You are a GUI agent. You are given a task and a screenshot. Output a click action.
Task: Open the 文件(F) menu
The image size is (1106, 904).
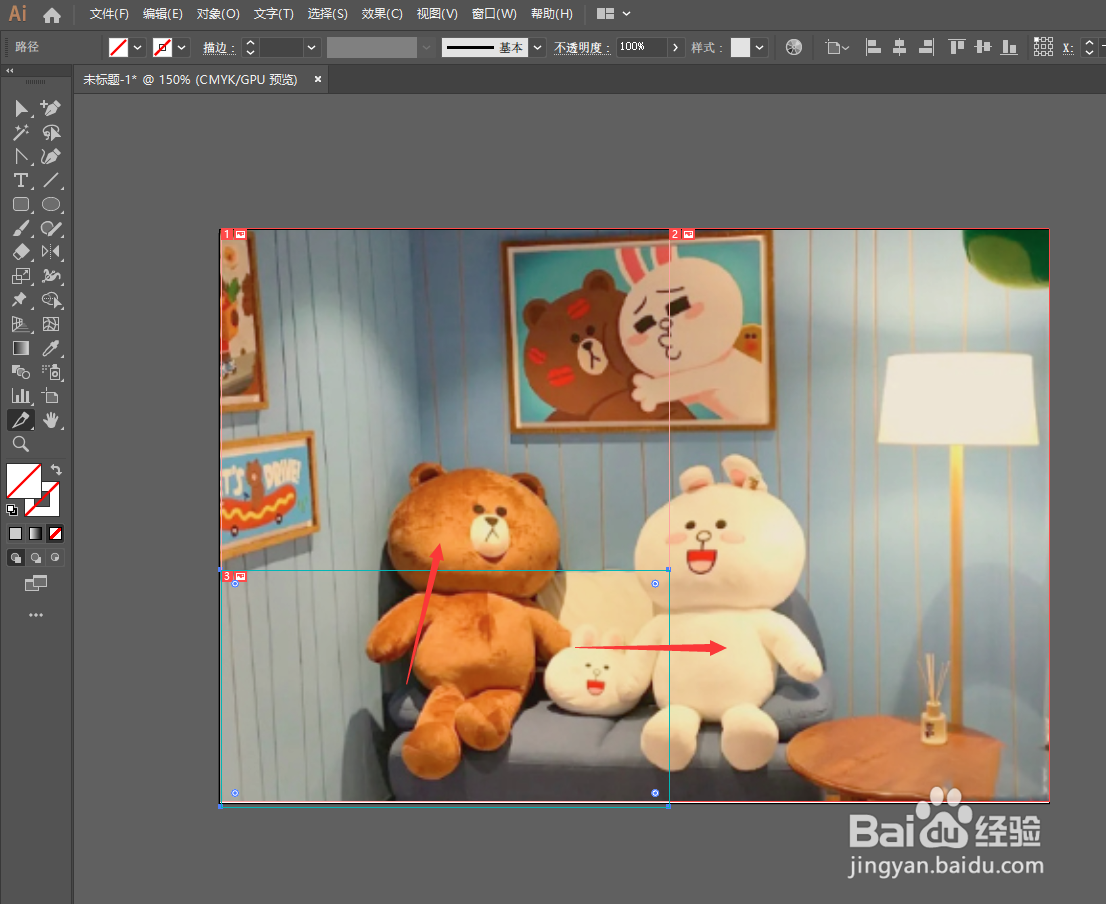(x=109, y=14)
